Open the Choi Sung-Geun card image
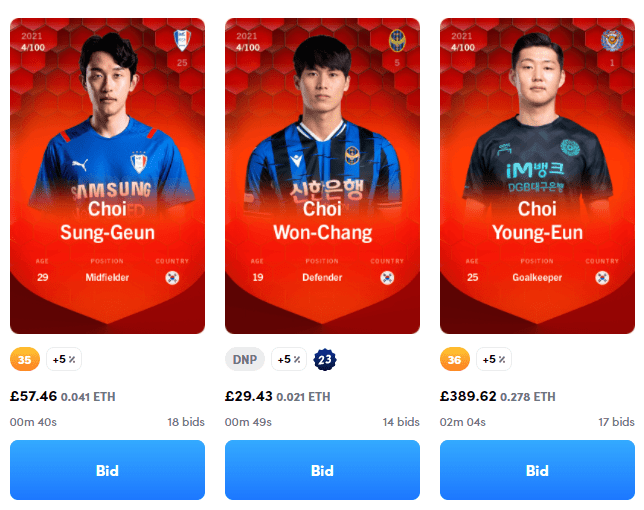 click(108, 176)
